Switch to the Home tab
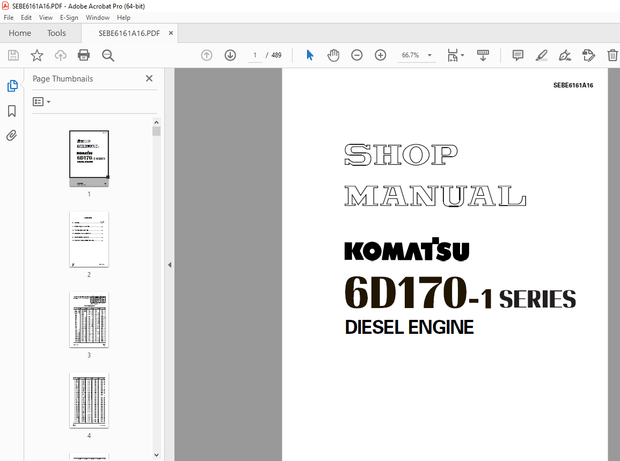Image resolution: width=620 pixels, height=461 pixels. (20, 33)
